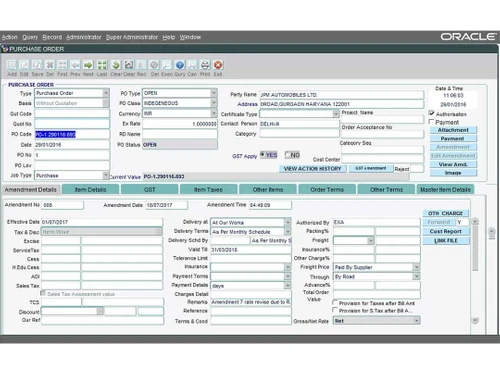Open the PO Type dropdown

(214, 93)
